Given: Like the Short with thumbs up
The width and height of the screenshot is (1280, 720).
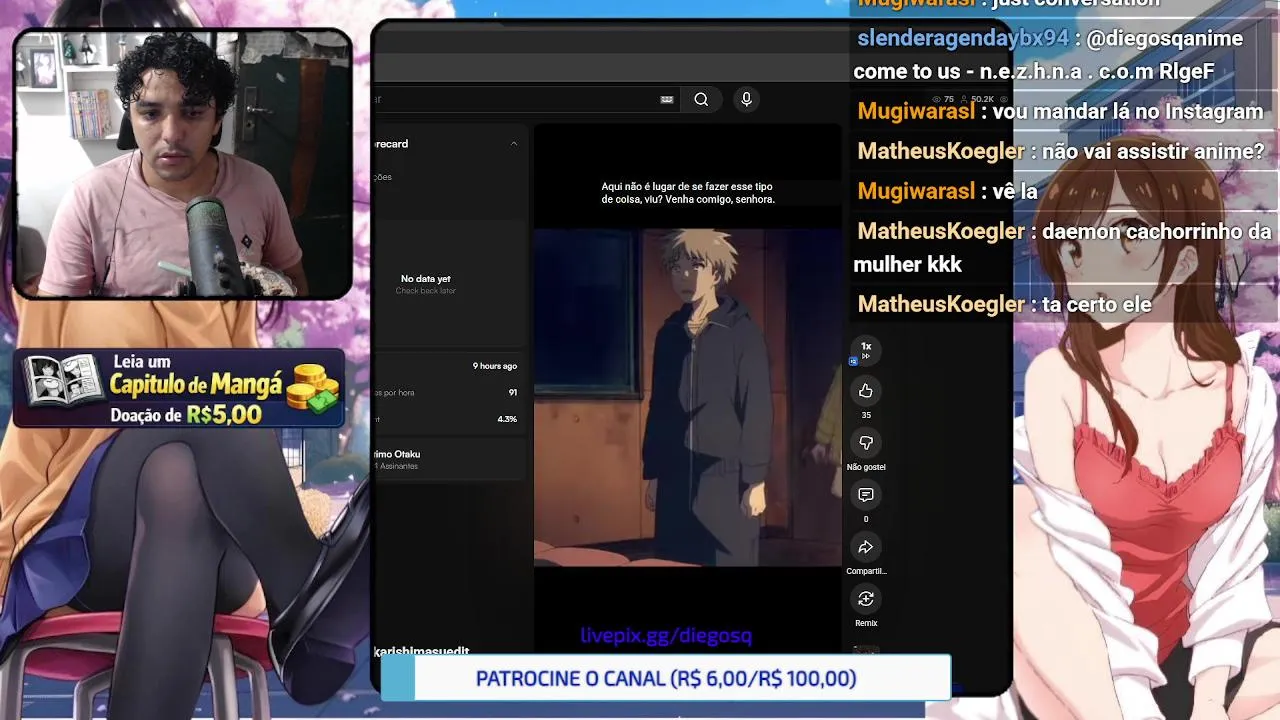Looking at the screenshot, I should coord(866,391).
